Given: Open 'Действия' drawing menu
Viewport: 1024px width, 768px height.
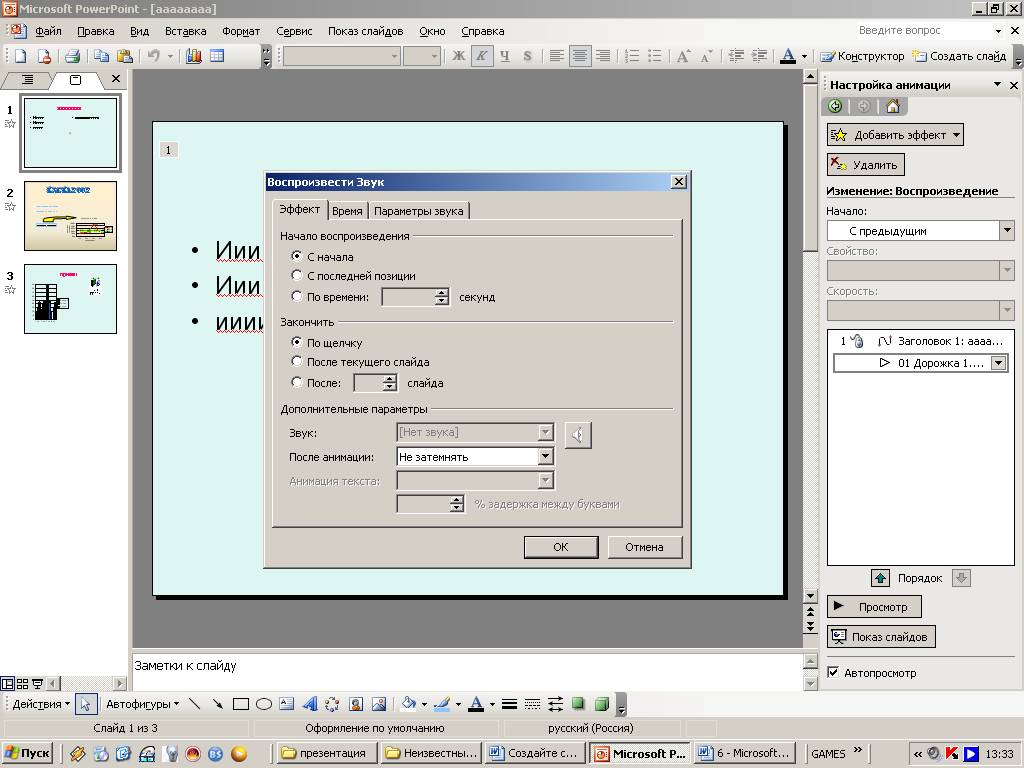Looking at the screenshot, I should pos(40,704).
